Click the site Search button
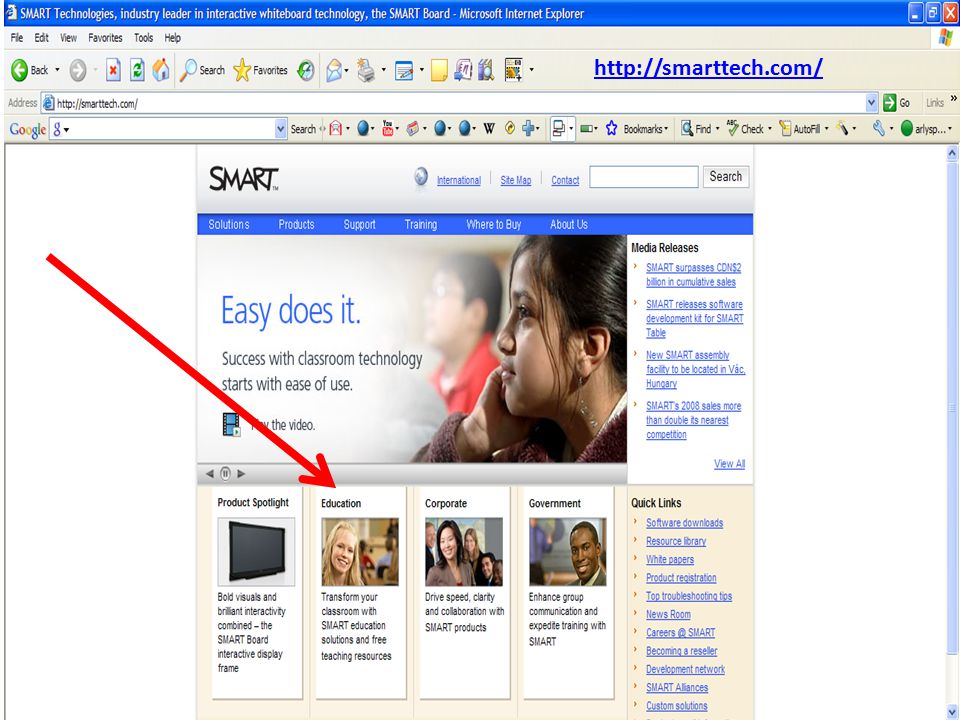The height and width of the screenshot is (720, 960). point(726,177)
